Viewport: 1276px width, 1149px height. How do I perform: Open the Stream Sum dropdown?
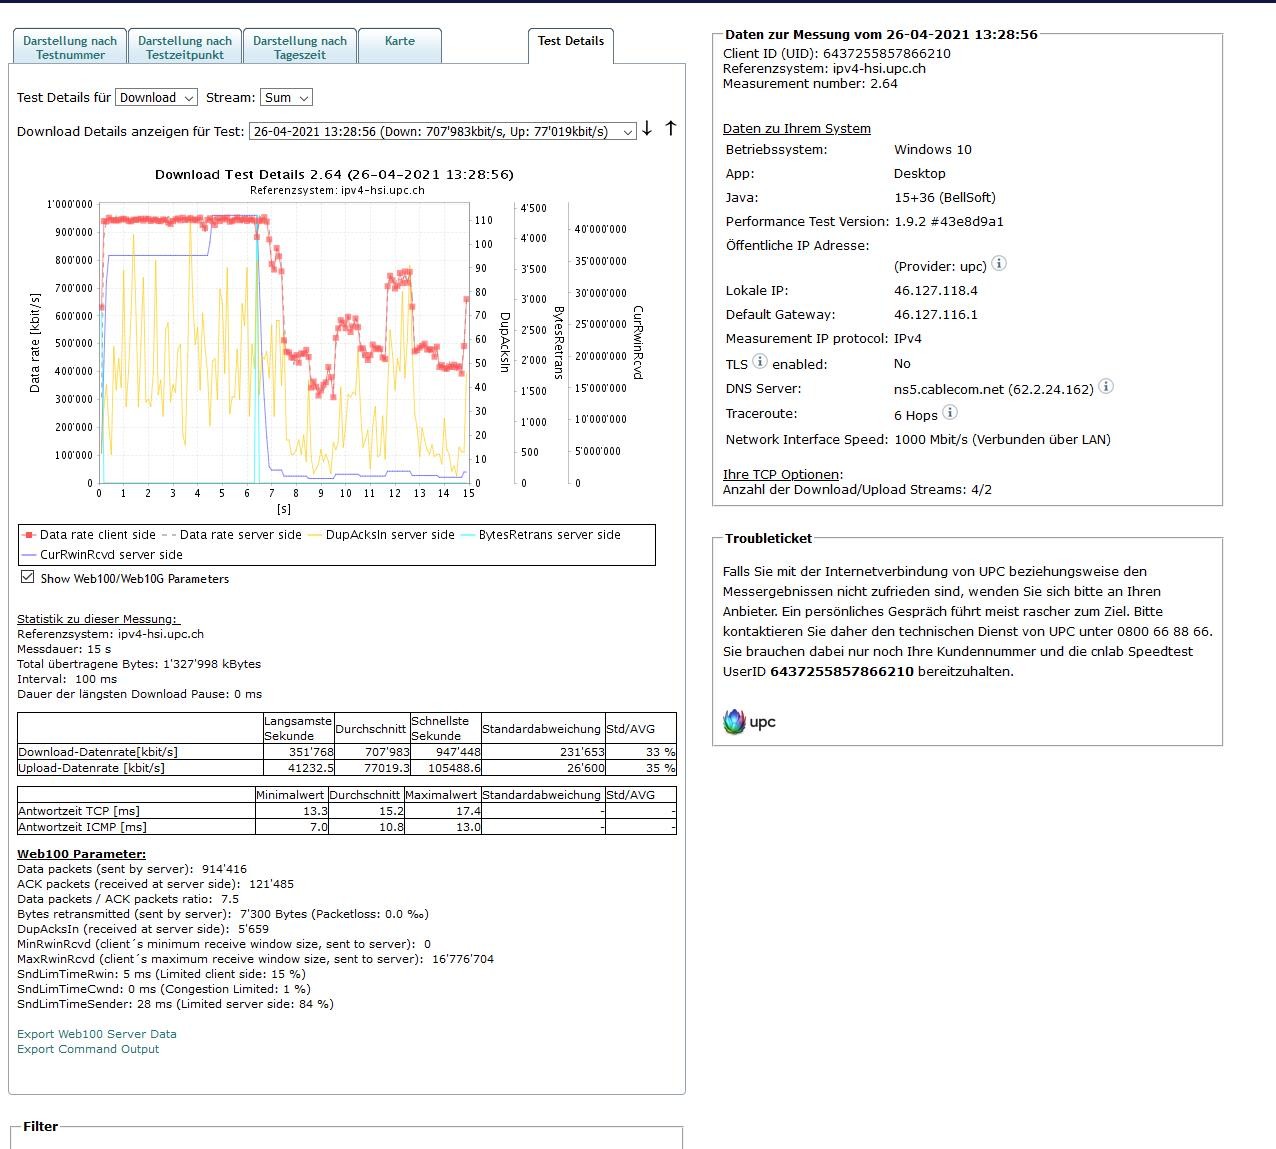[286, 97]
